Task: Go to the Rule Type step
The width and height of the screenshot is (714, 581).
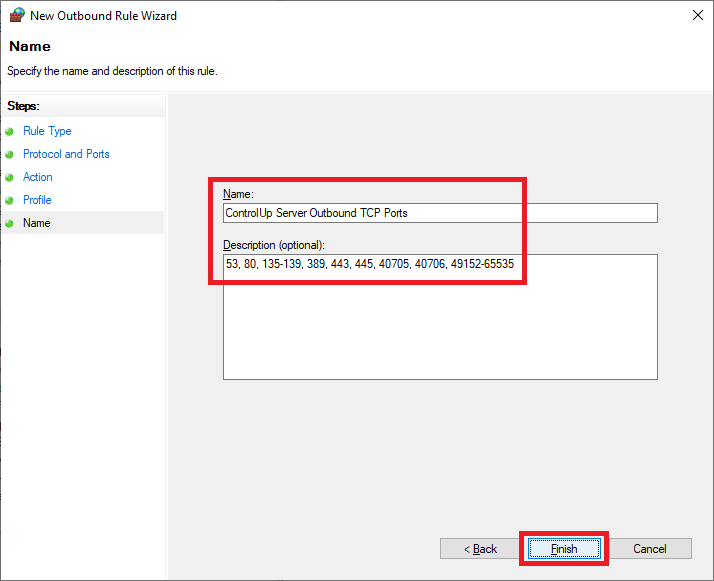Action: (x=47, y=131)
